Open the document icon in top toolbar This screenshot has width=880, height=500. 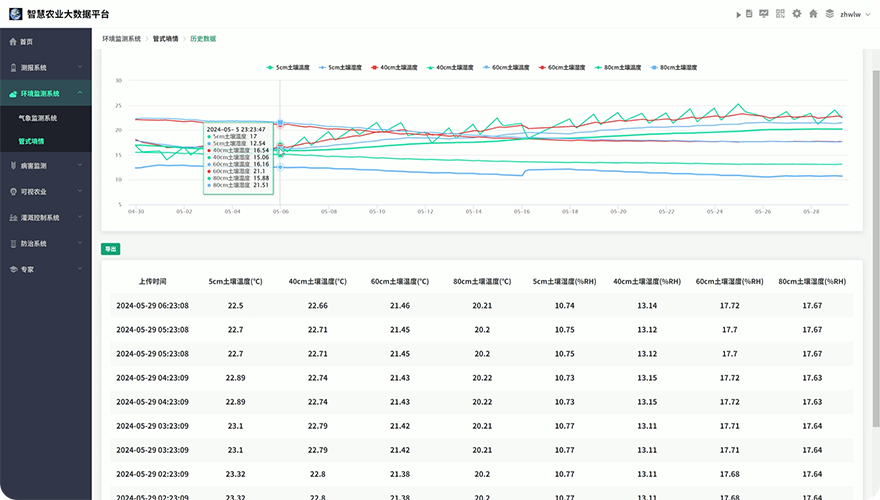tap(749, 13)
